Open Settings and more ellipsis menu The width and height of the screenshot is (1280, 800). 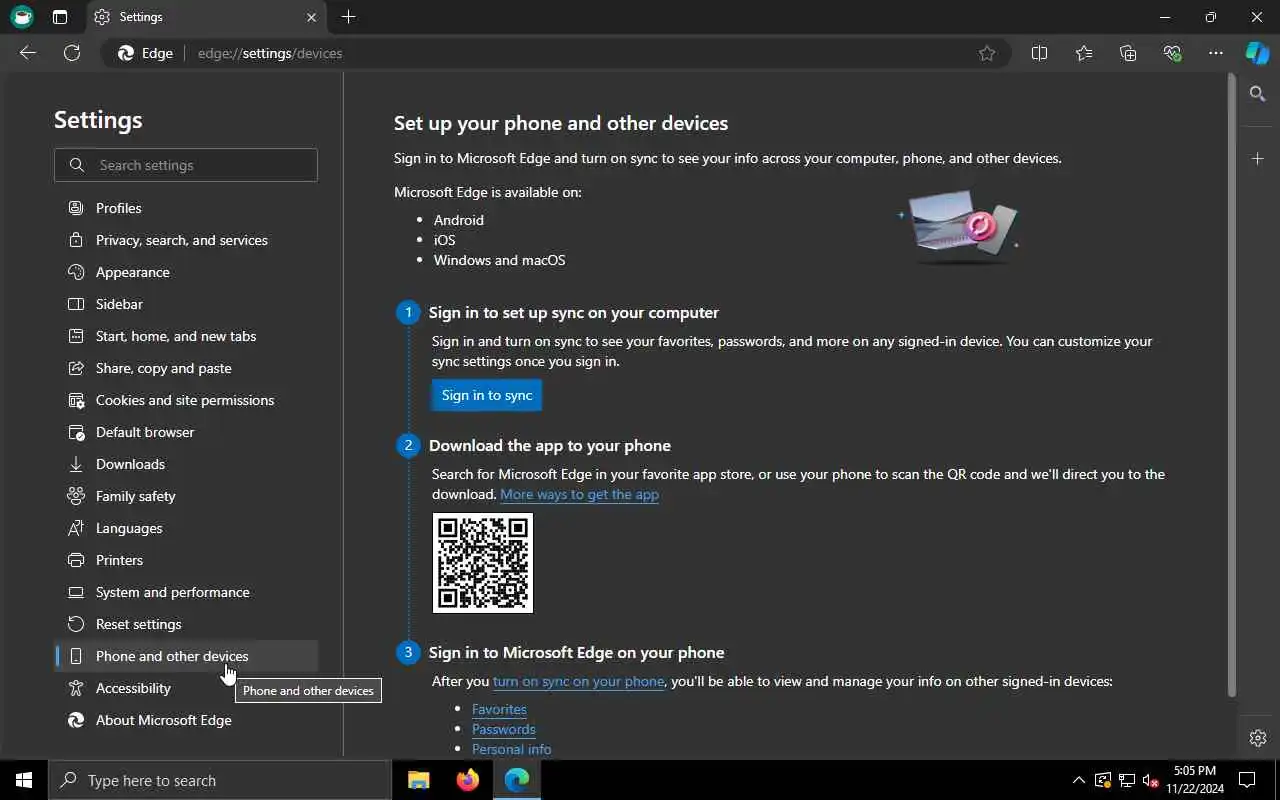tap(1216, 53)
